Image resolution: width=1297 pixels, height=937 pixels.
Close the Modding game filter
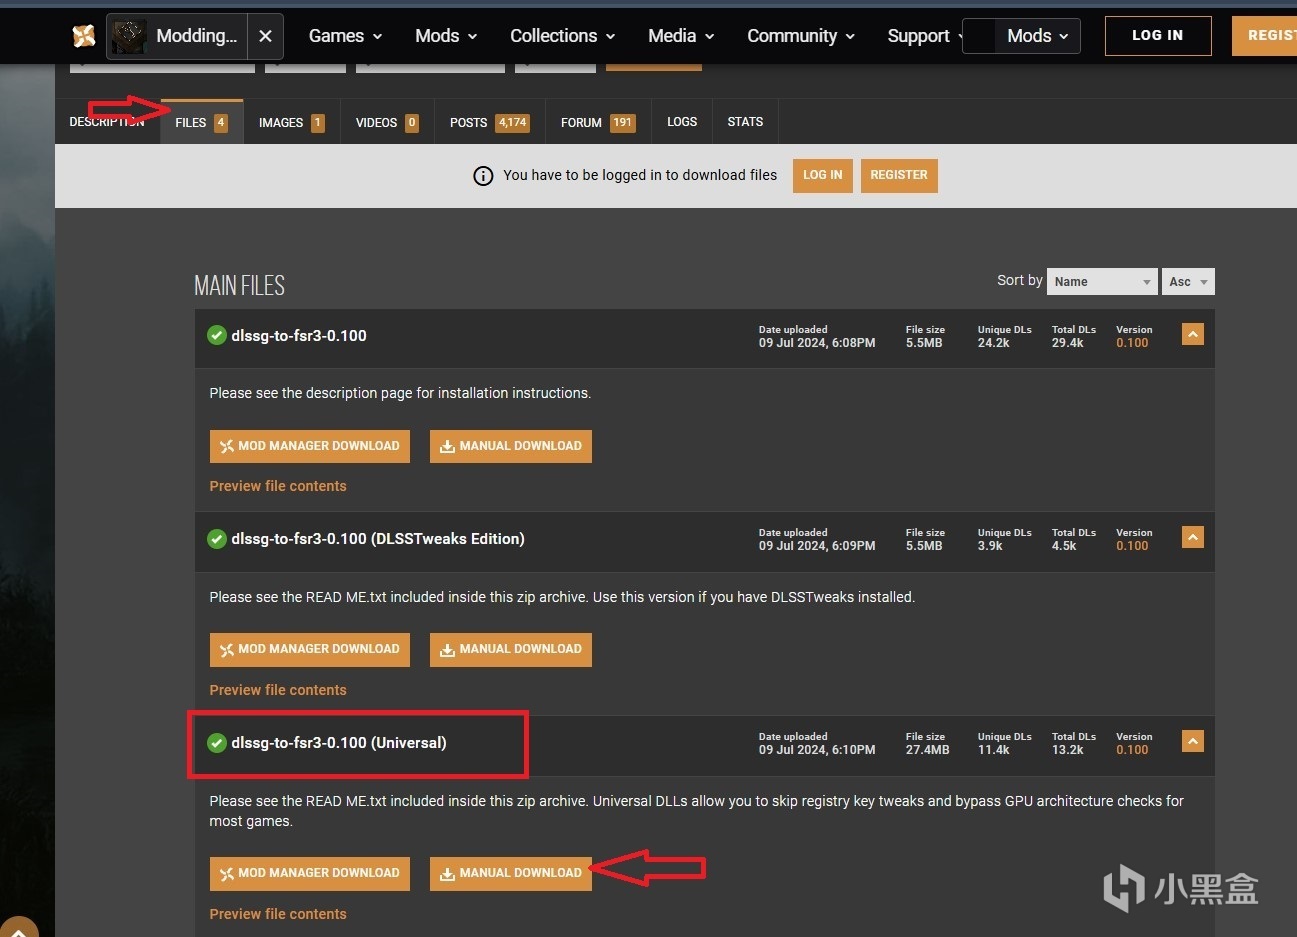(x=265, y=36)
